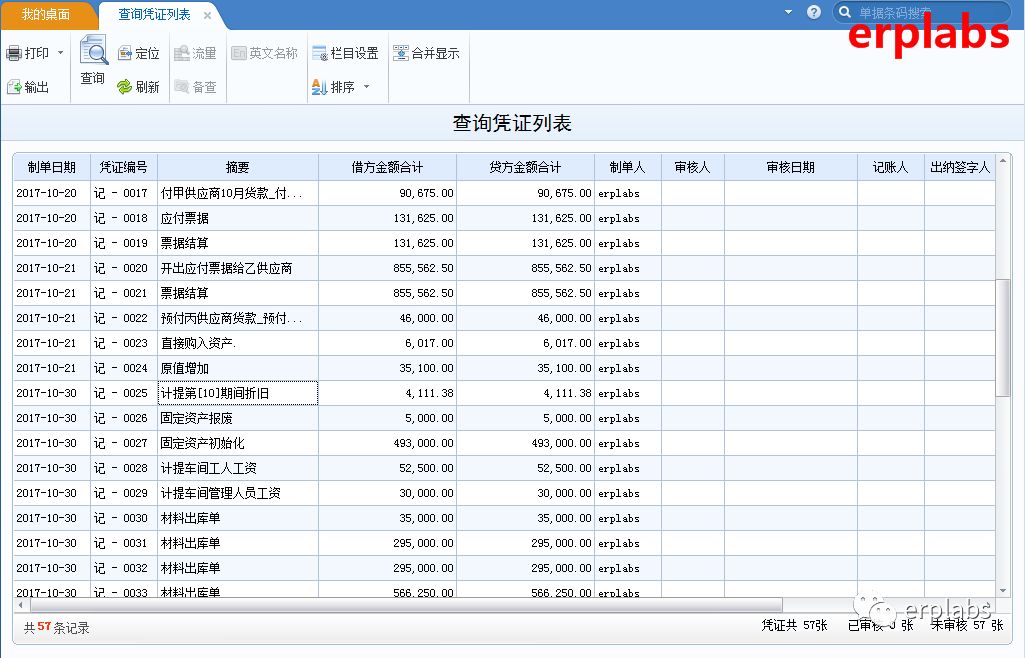This screenshot has height=658, width=1025.
Task: Click the 打印 print icon
Action: pos(14,53)
